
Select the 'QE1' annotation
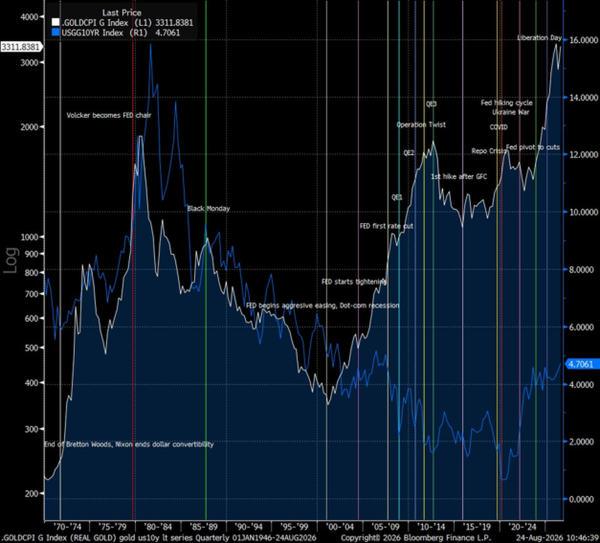[x=397, y=197]
